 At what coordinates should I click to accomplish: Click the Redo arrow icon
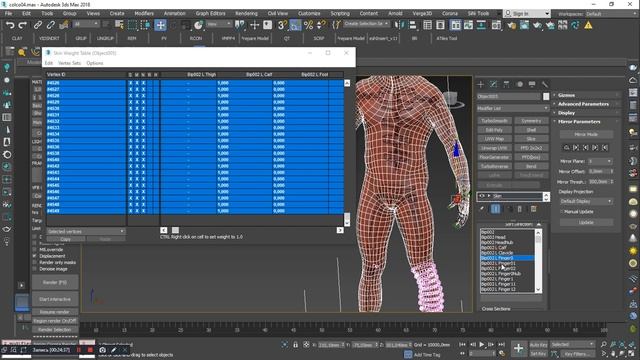[23, 25]
